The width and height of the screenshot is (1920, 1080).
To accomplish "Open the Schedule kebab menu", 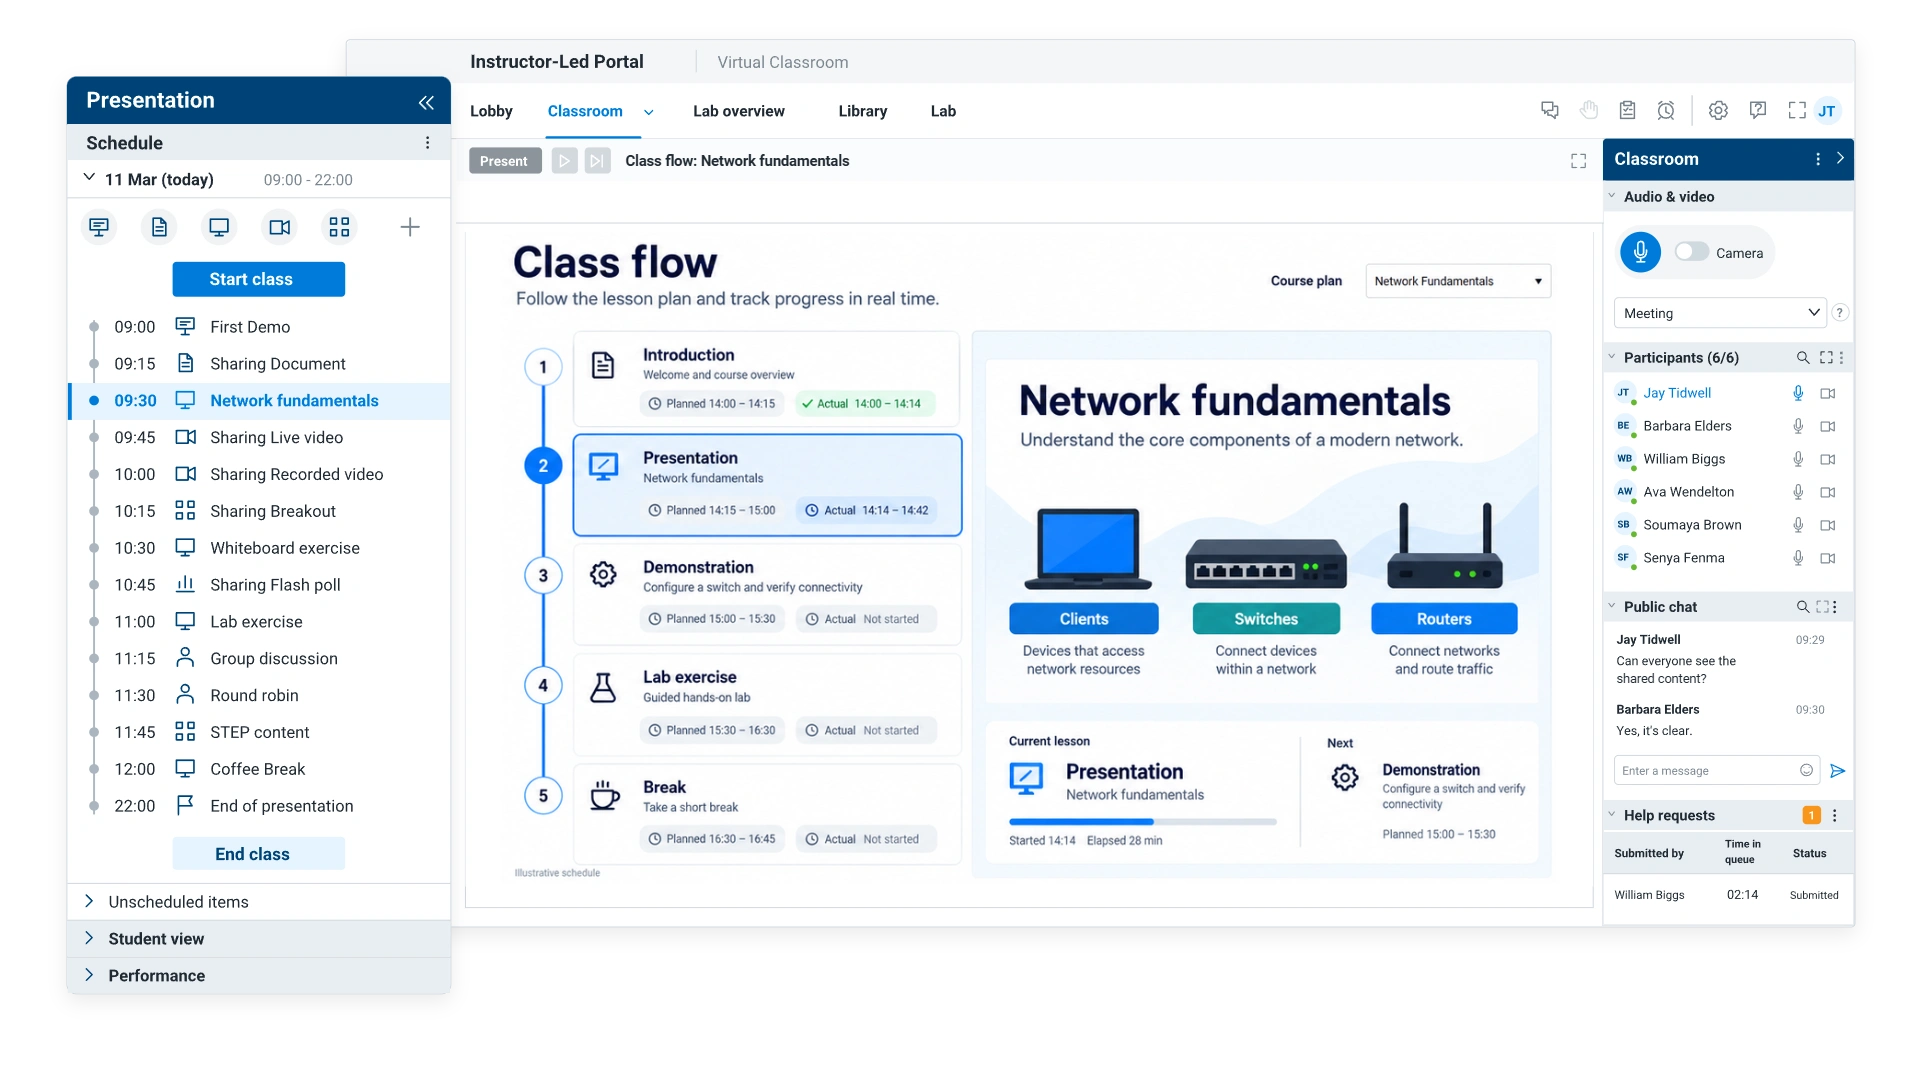I will pyautogui.click(x=427, y=143).
